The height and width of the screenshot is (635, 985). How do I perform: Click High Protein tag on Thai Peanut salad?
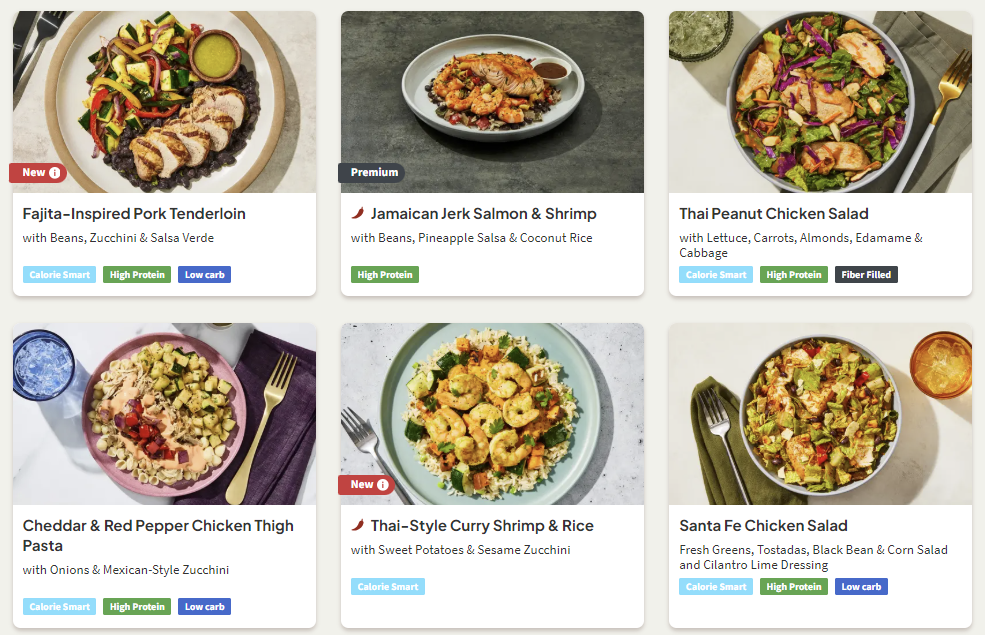794,275
